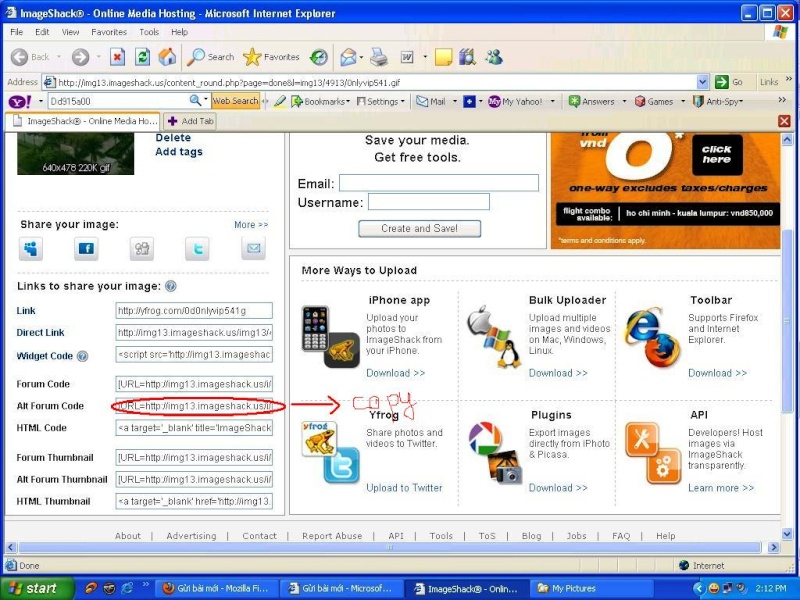Expand the Yahoo search box dropdown arrow

click(x=206, y=101)
